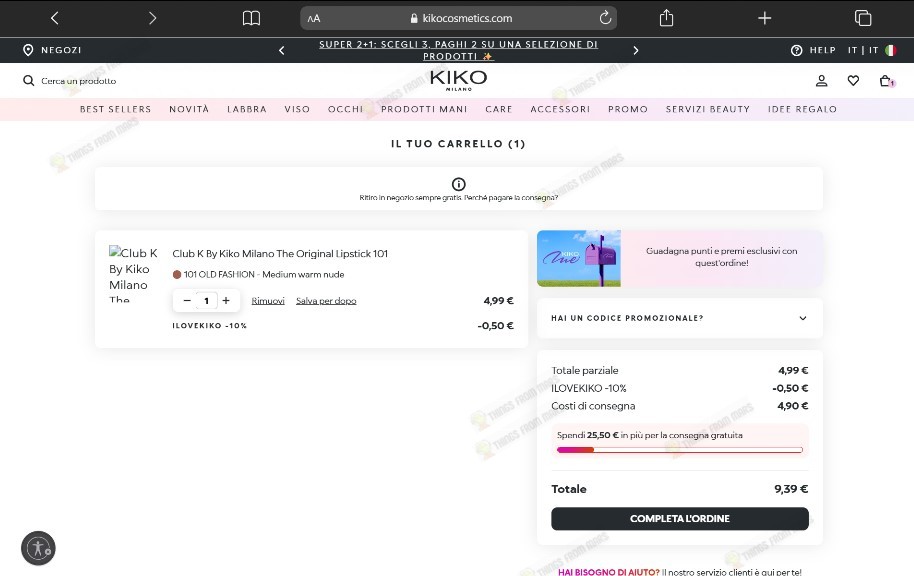Open the browser bookmarks book icon
Viewport: 914px width, 576px height.
[251, 18]
